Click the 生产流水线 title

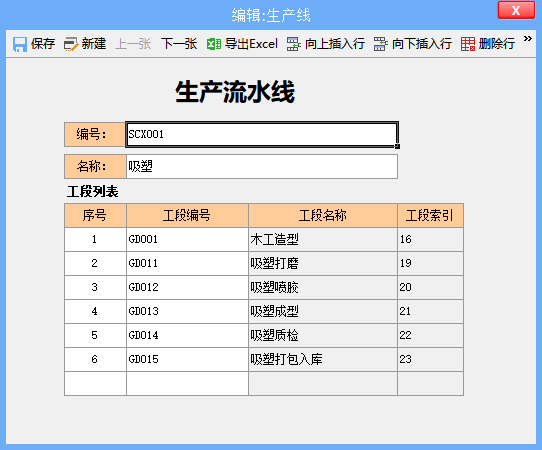click(x=235, y=92)
